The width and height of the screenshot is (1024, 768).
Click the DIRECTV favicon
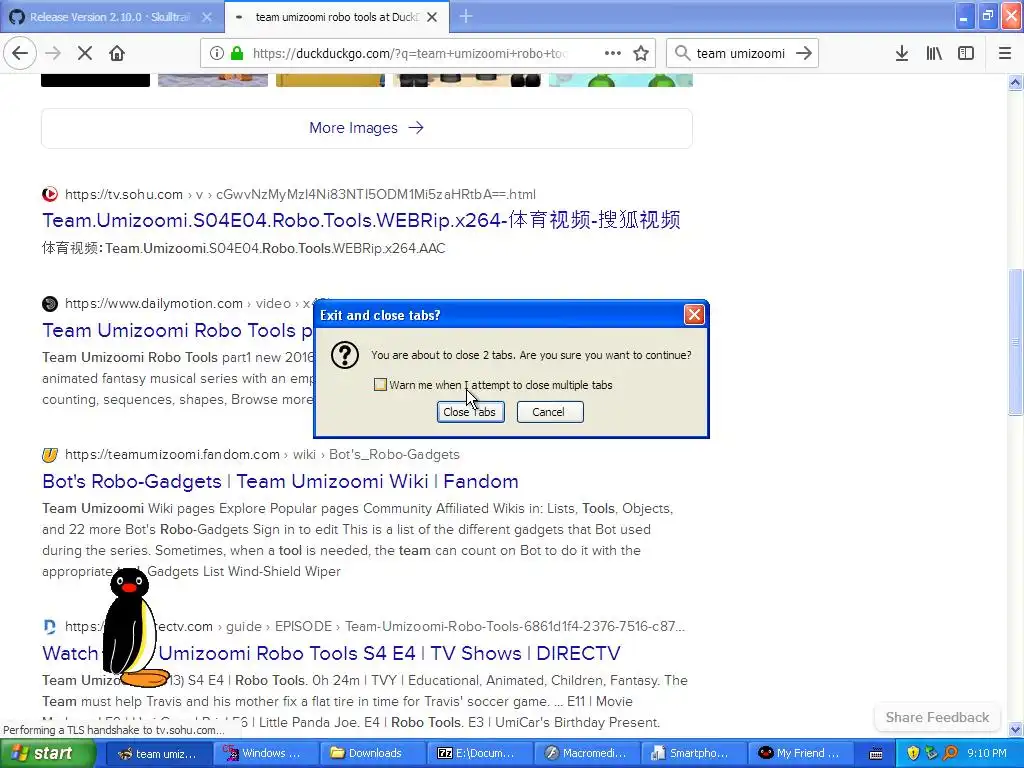(x=50, y=626)
